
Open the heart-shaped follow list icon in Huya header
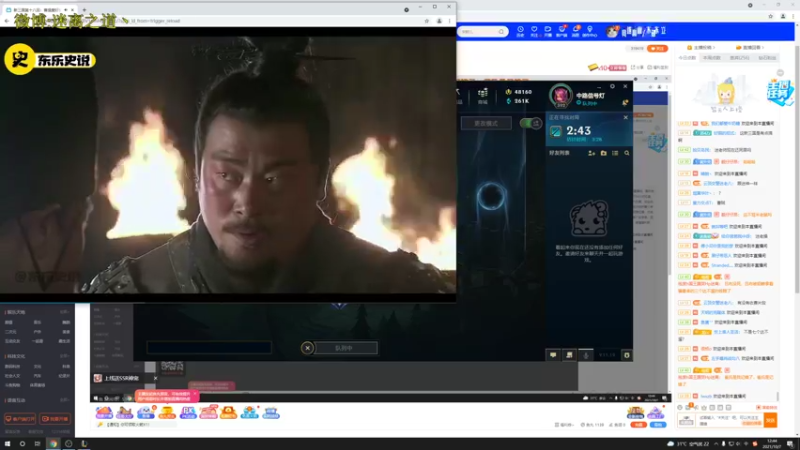coord(534,30)
